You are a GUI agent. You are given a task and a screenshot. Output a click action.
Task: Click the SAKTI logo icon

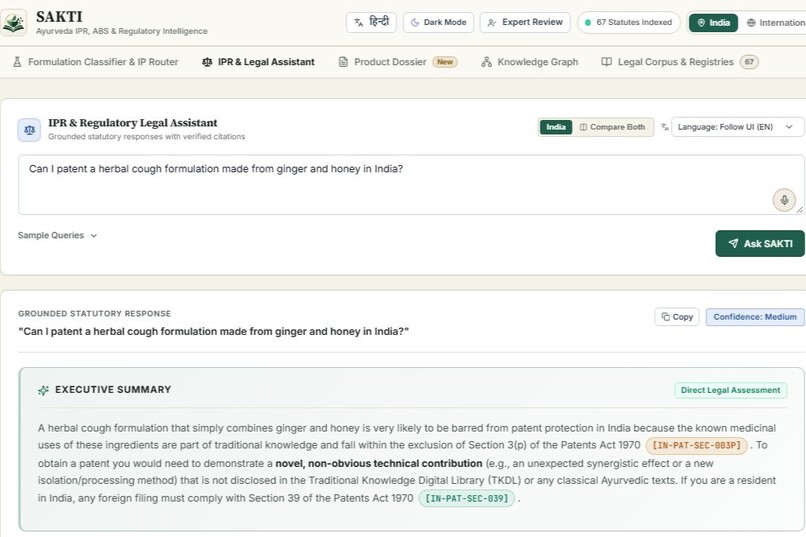click(x=13, y=23)
